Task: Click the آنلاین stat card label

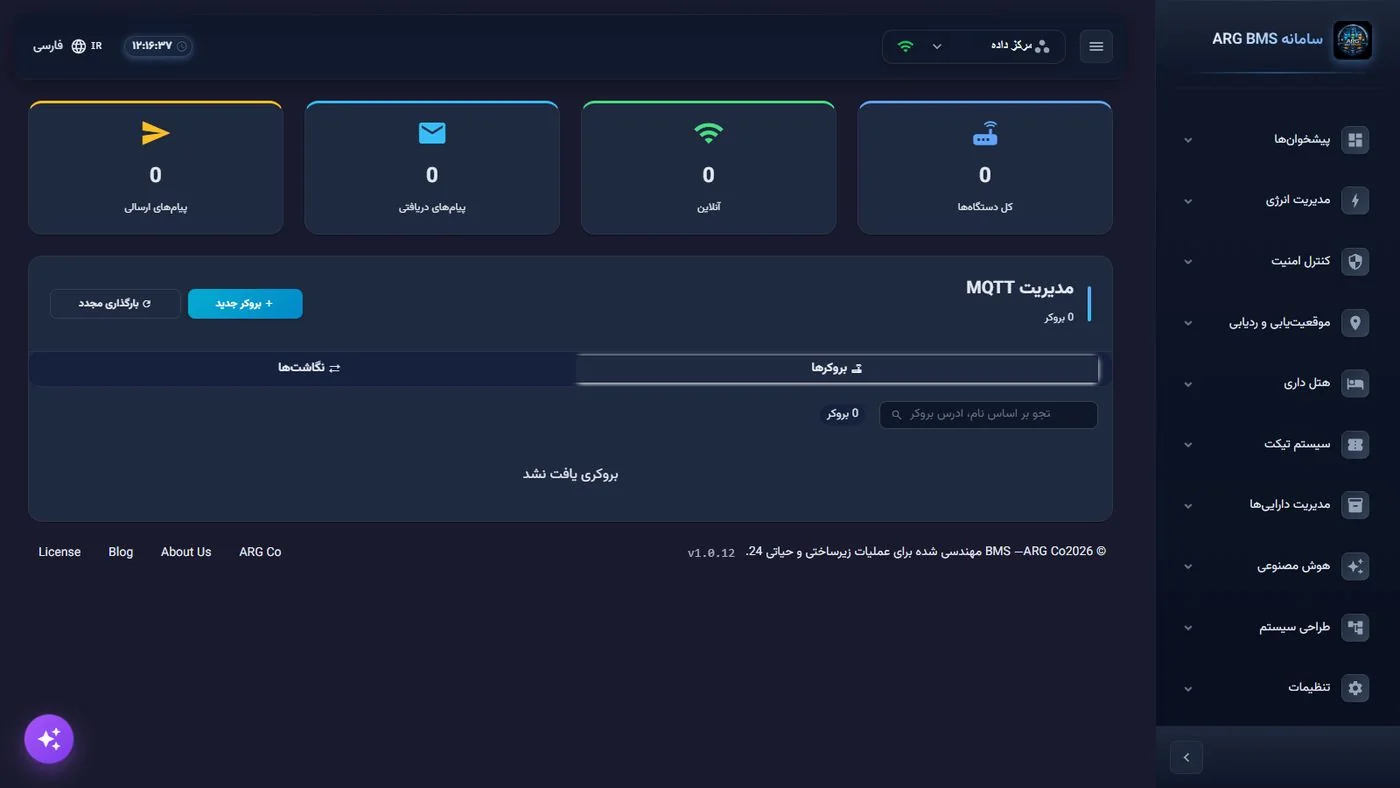Action: click(x=708, y=207)
